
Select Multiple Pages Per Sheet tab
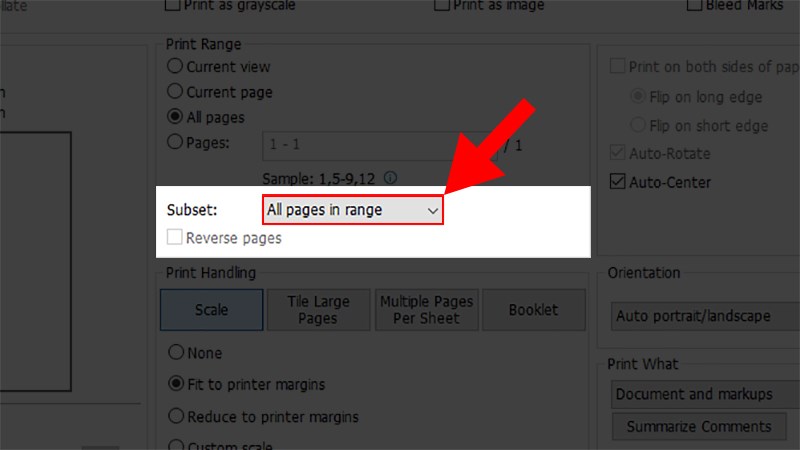coord(427,310)
